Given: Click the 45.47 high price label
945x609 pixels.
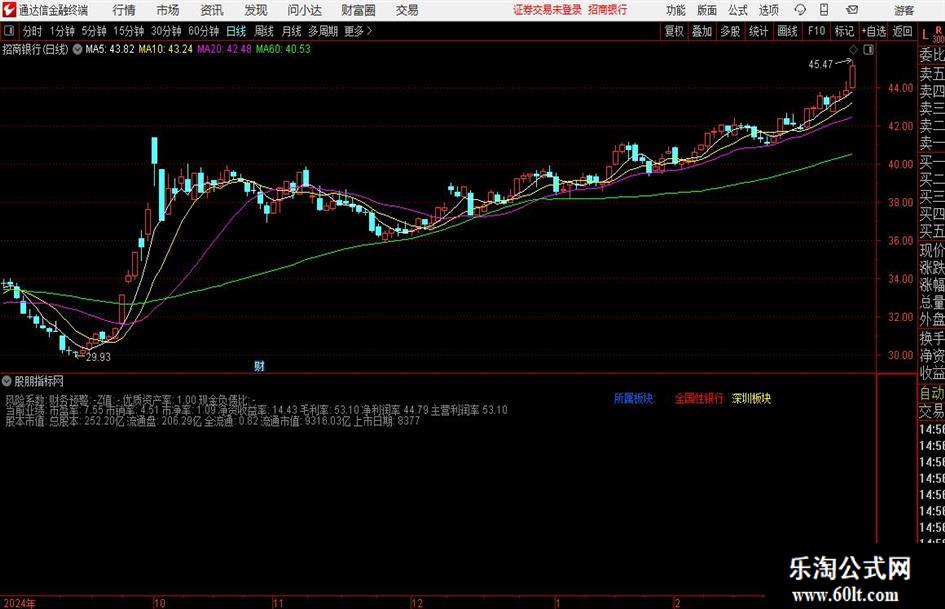Looking at the screenshot, I should point(820,65).
